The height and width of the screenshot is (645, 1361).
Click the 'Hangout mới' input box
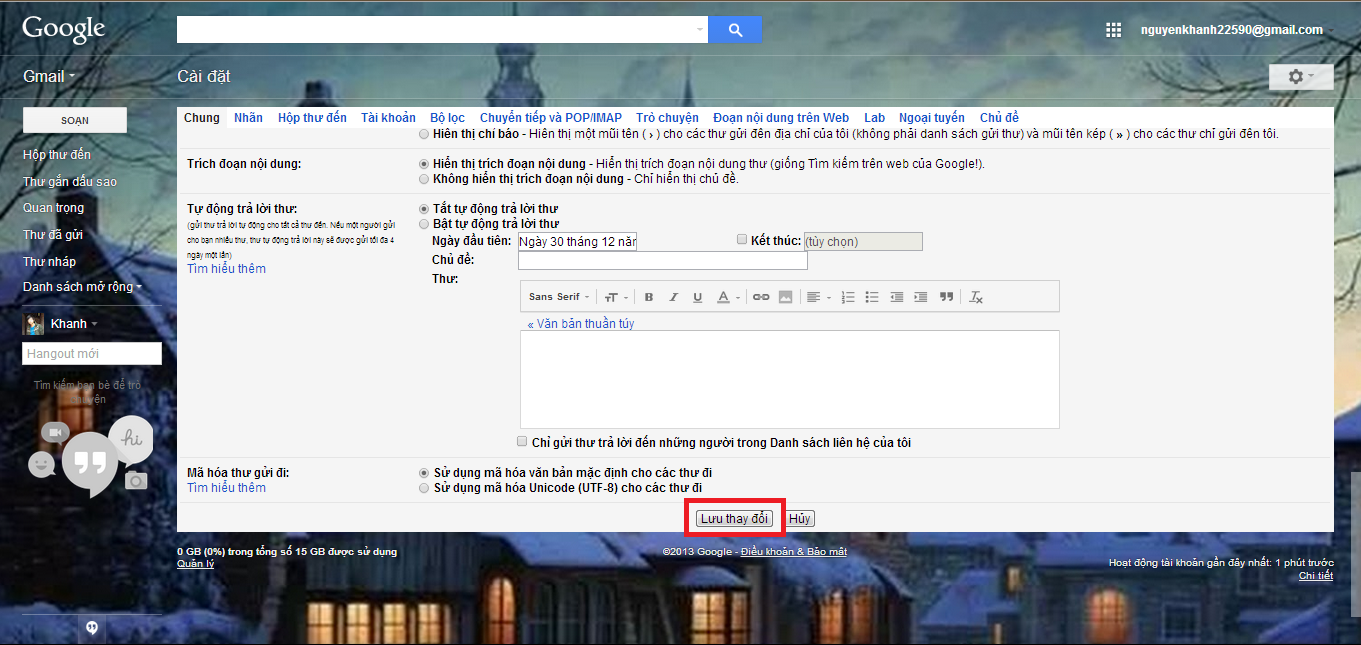[x=92, y=353]
